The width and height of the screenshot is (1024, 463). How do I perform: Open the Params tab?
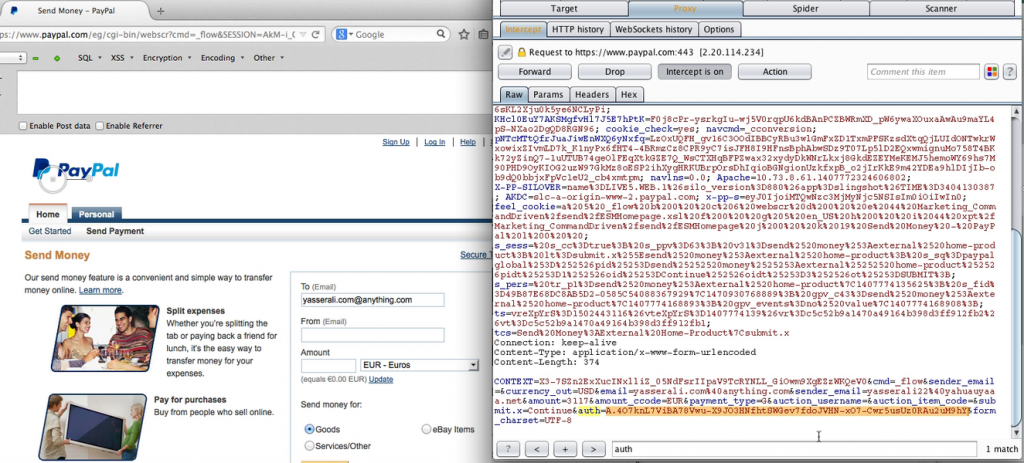[546, 94]
